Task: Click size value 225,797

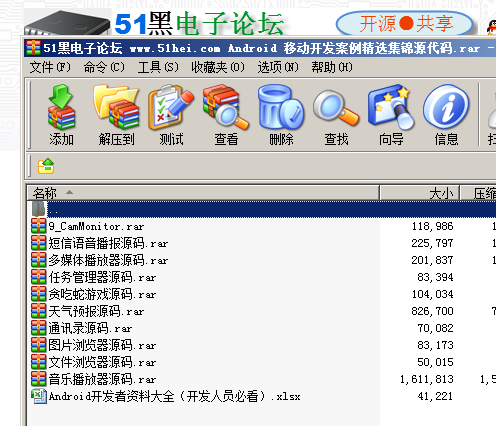Action: point(432,243)
